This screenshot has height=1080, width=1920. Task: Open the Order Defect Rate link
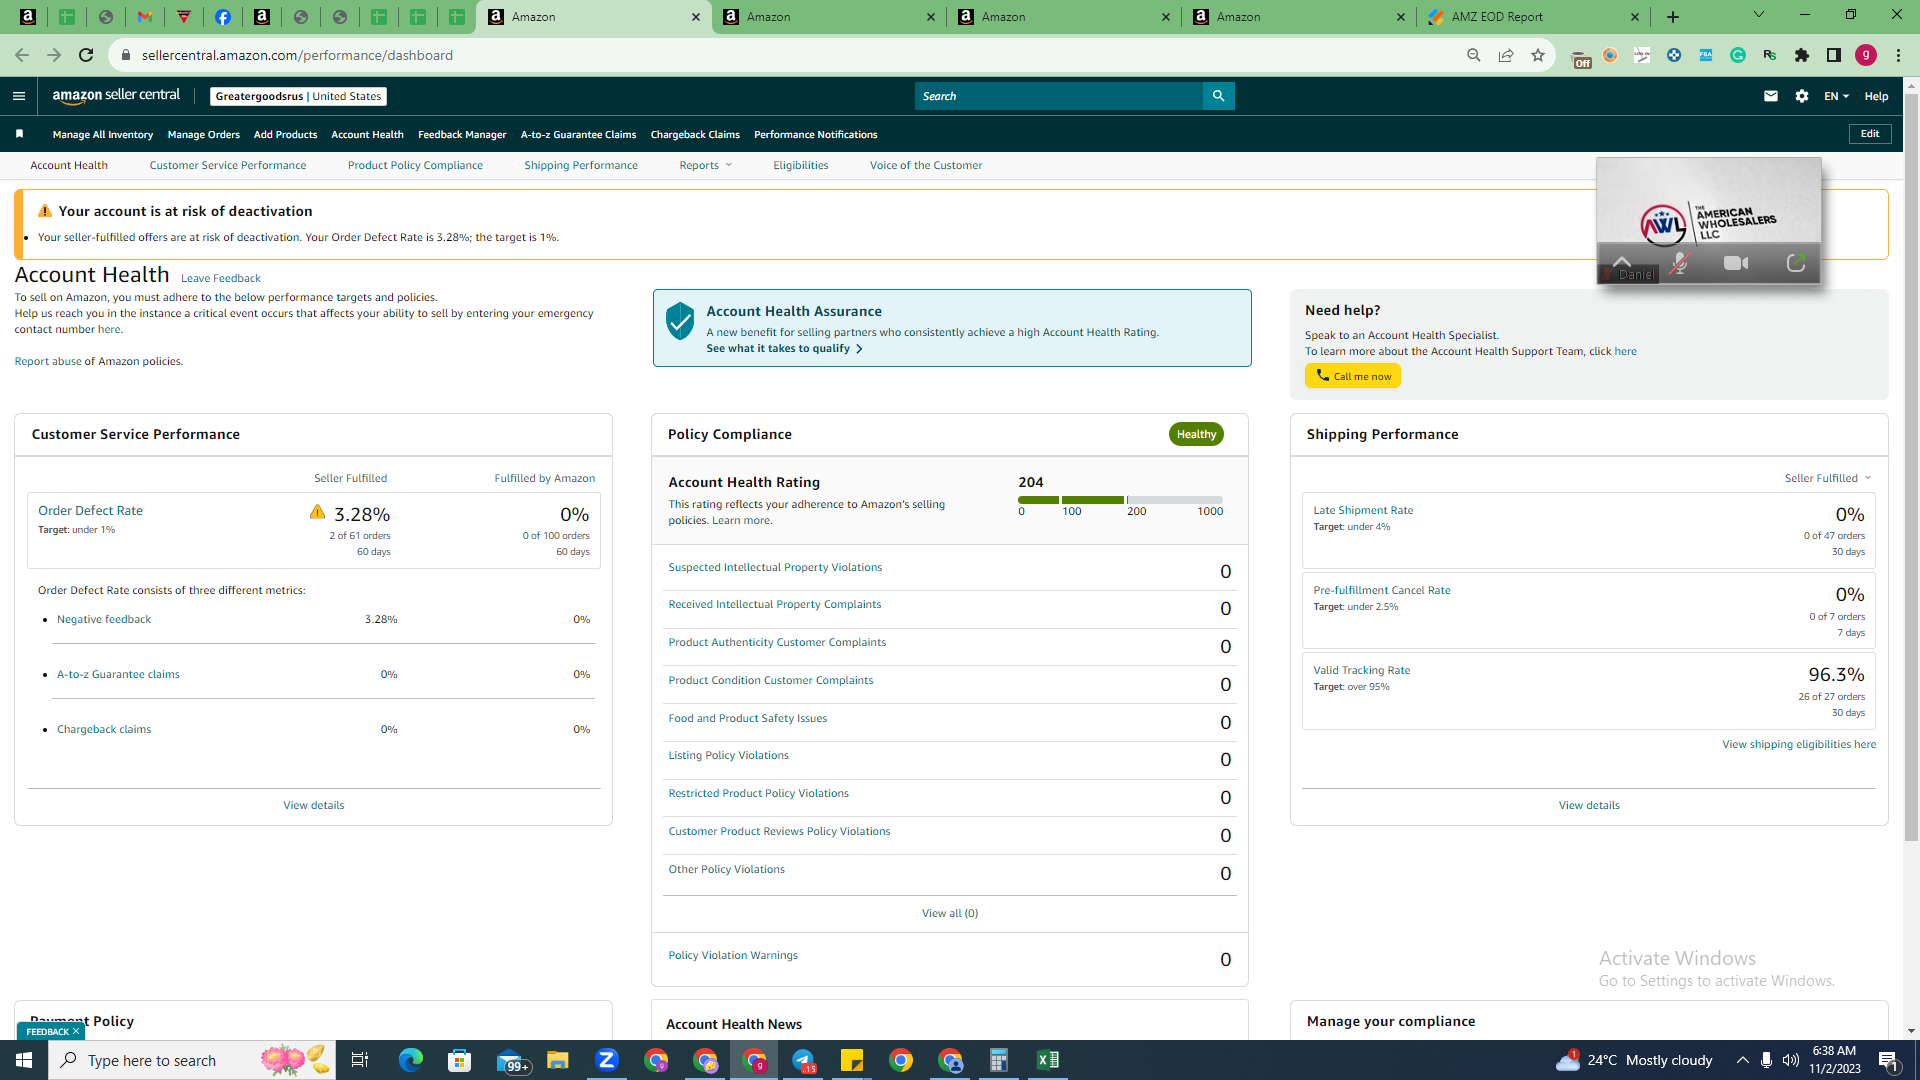(x=90, y=510)
